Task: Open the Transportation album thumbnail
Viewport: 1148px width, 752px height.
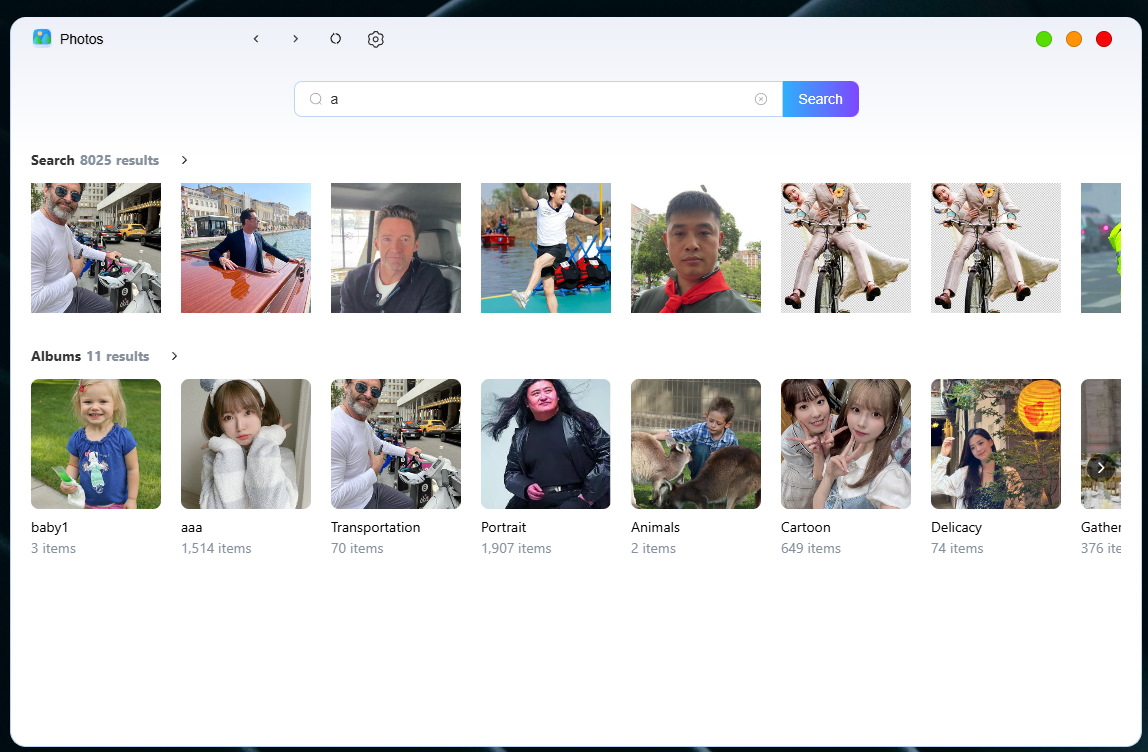Action: (x=396, y=444)
